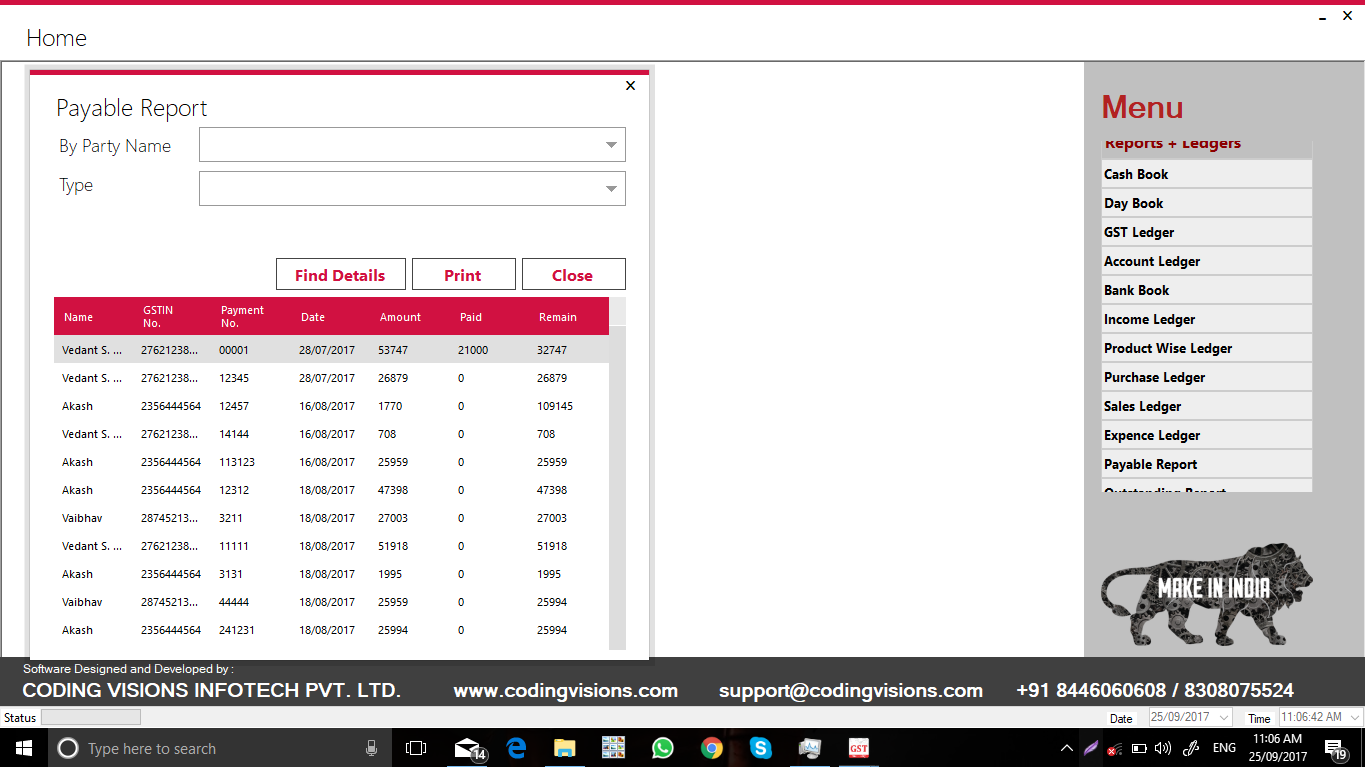Show hidden system tray icons
1365x767 pixels.
1066,748
